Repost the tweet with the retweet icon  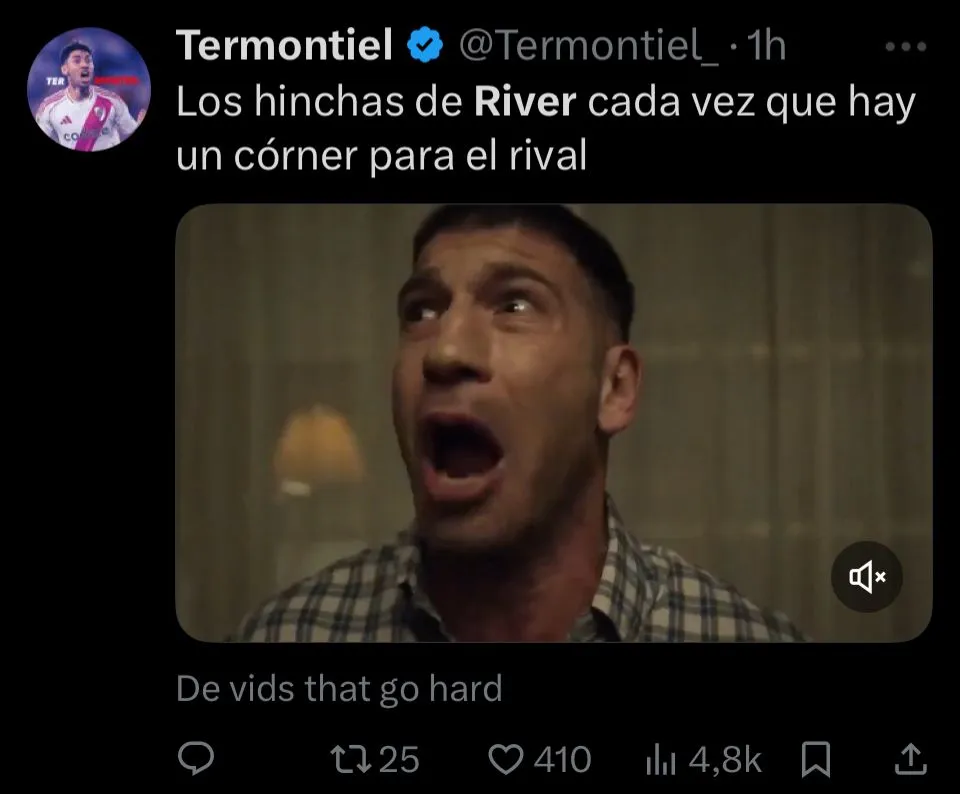point(350,759)
